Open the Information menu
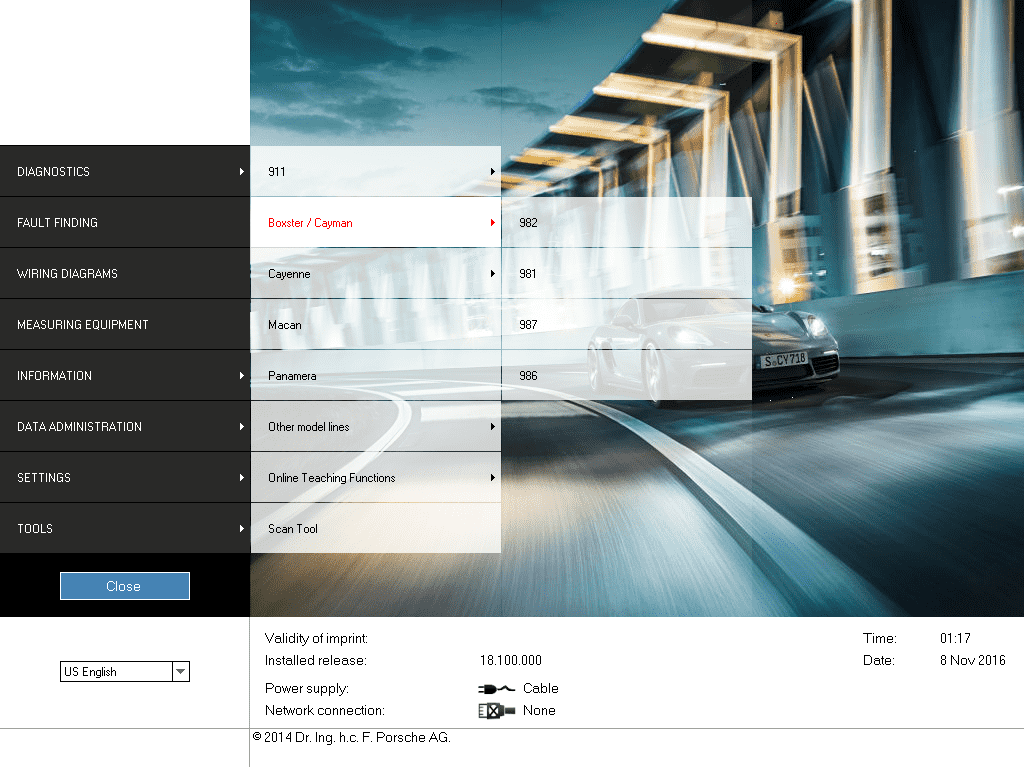 pyautogui.click(x=124, y=376)
